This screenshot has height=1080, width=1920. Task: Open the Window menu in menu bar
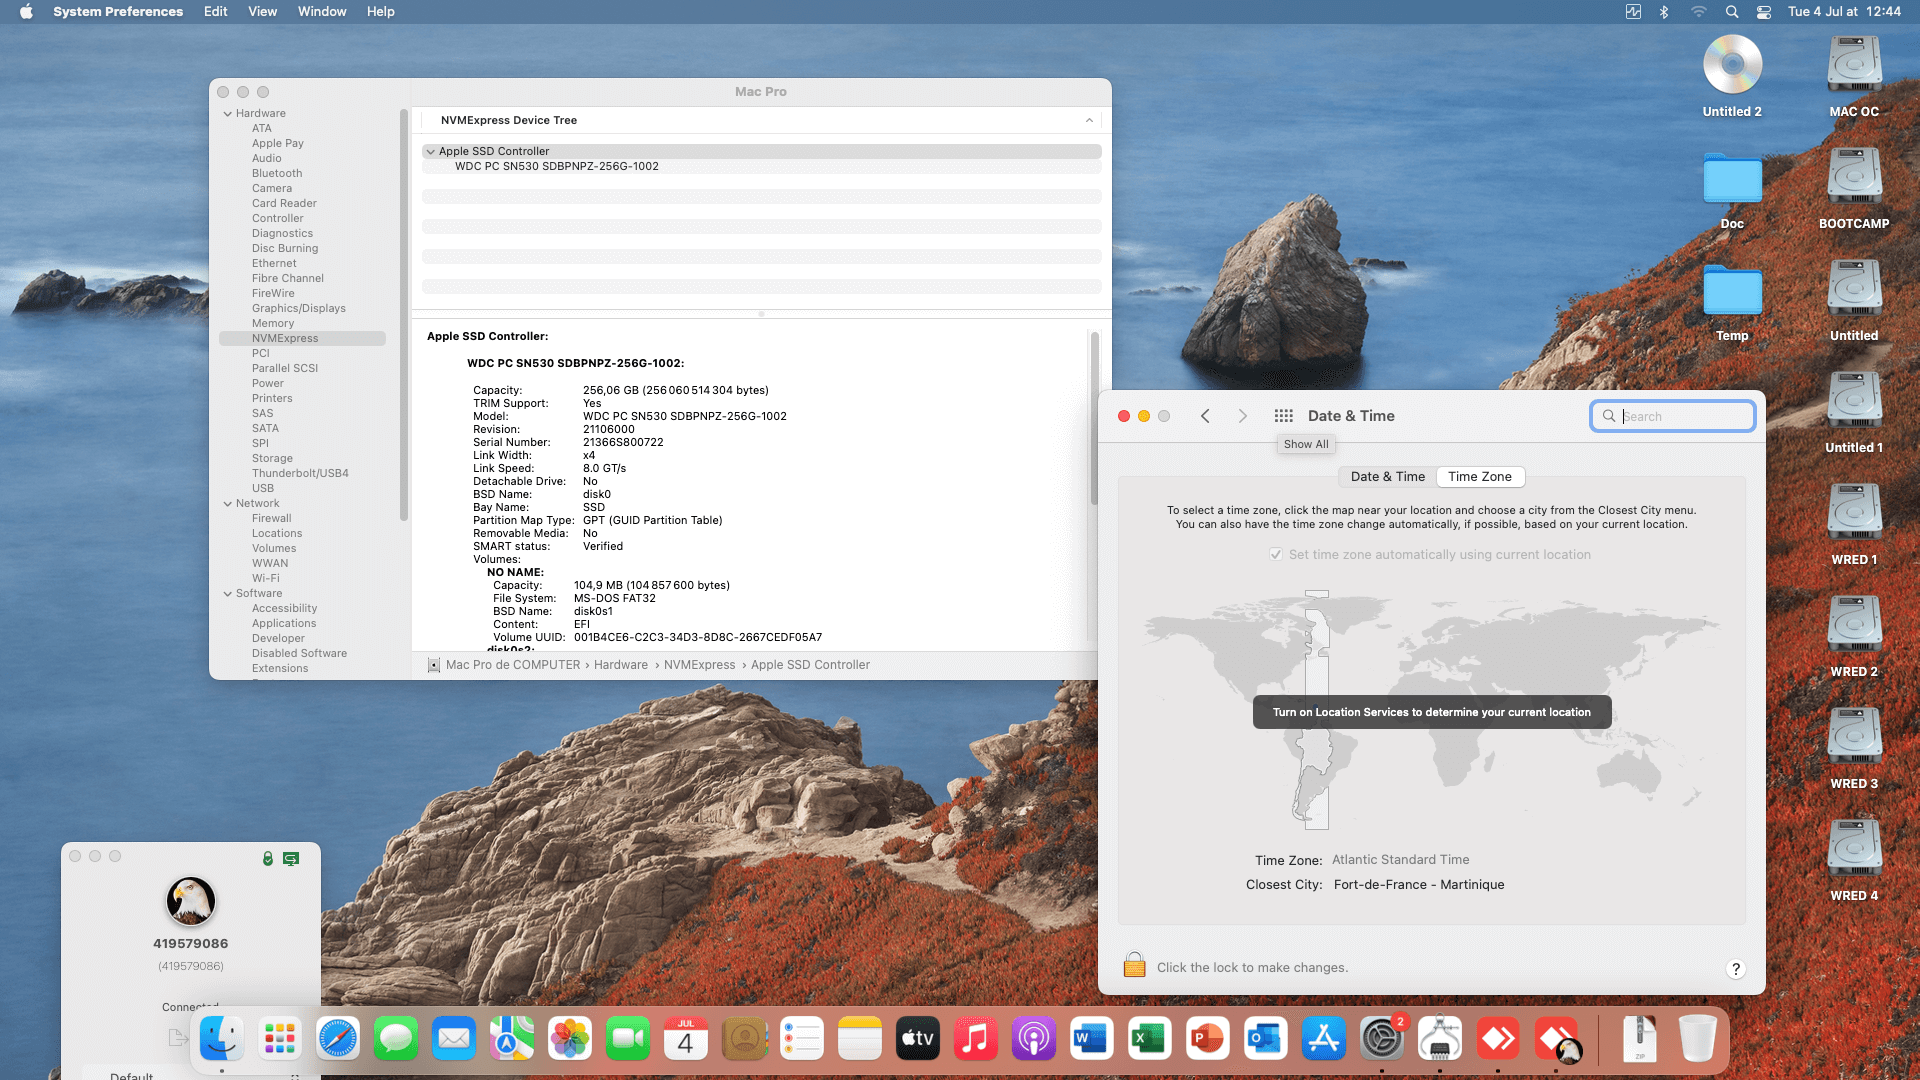(321, 12)
